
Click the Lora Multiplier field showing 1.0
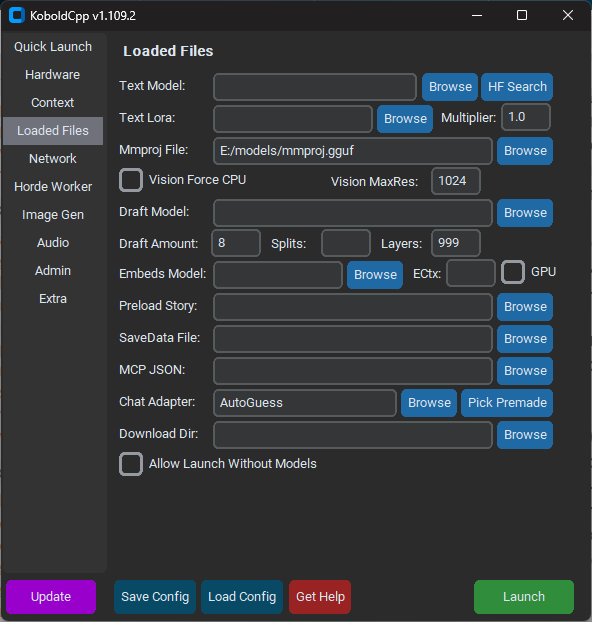click(x=526, y=117)
